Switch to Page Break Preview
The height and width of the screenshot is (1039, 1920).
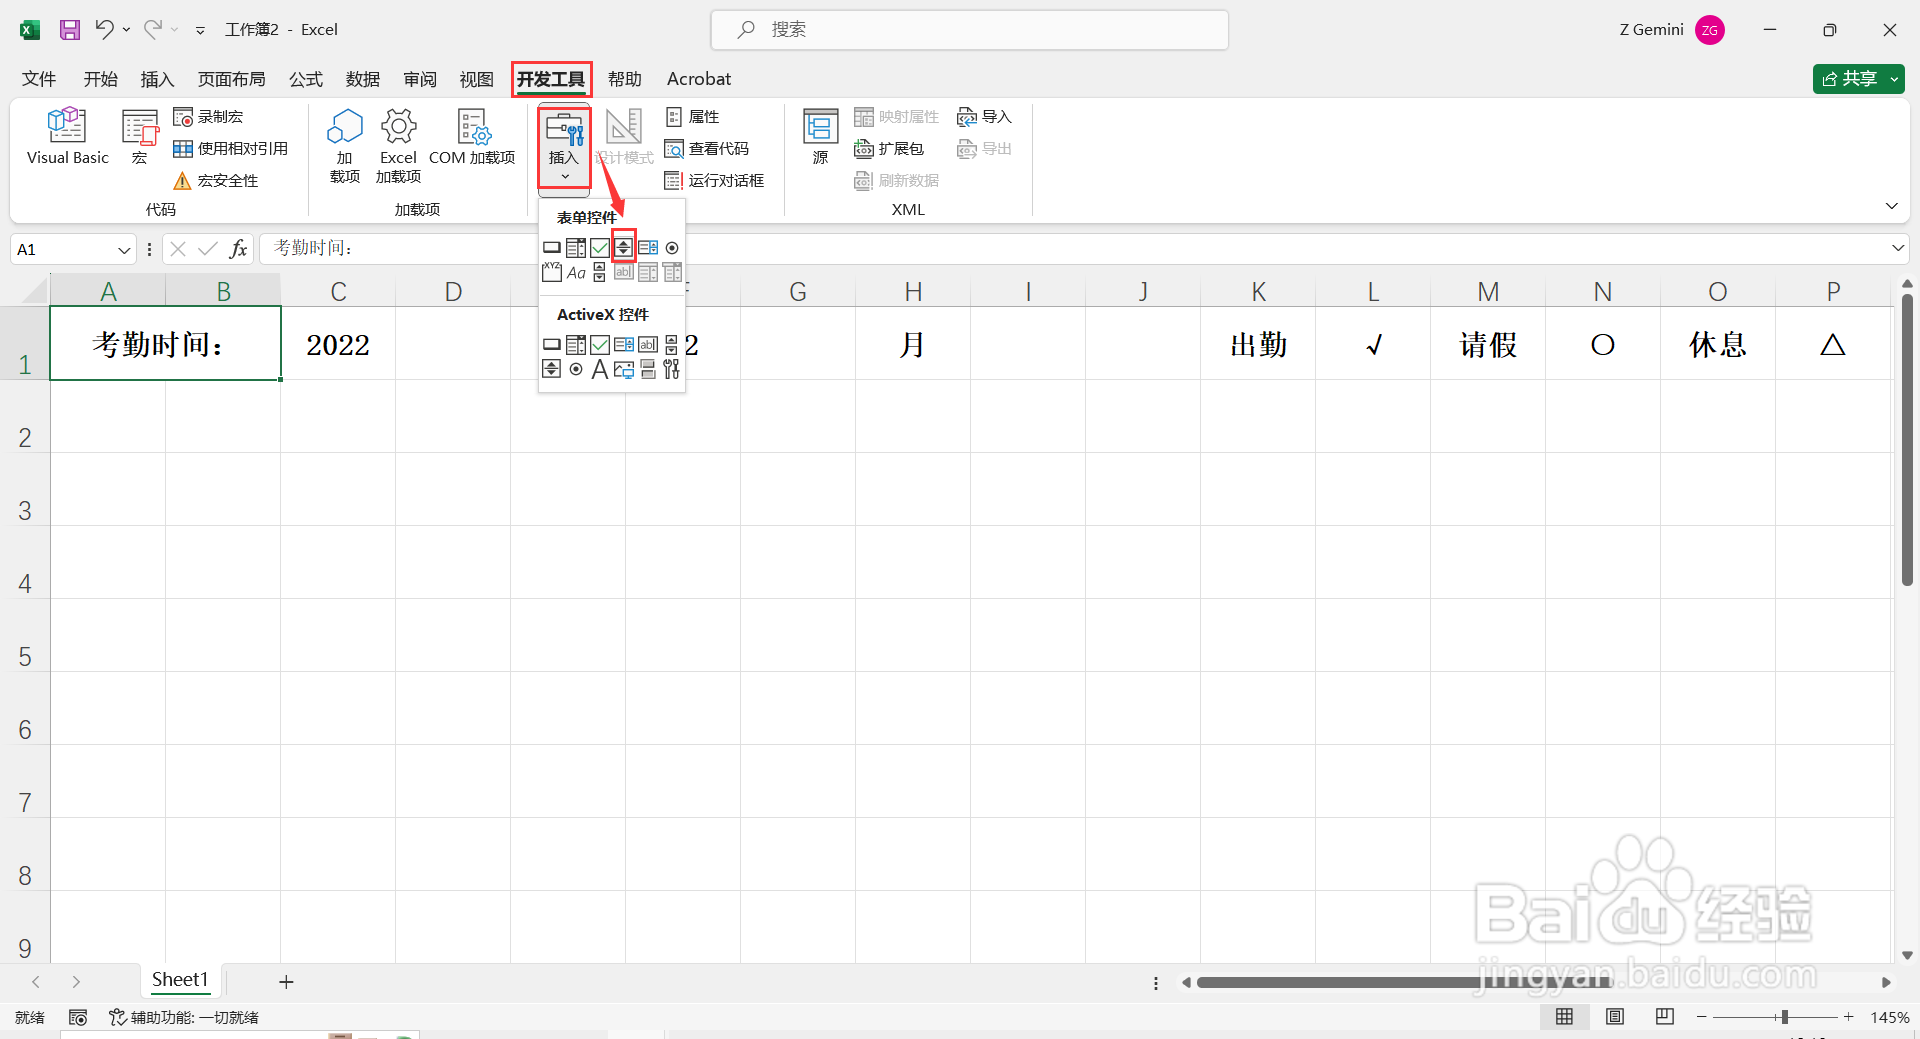coord(1665,1017)
